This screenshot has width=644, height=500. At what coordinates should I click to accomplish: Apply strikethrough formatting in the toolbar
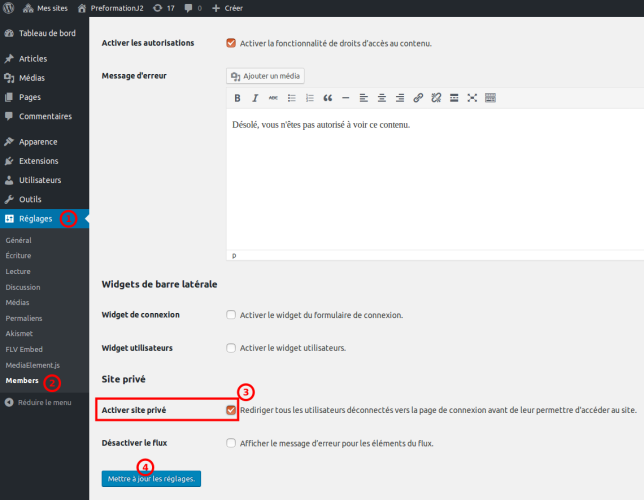coord(273,98)
